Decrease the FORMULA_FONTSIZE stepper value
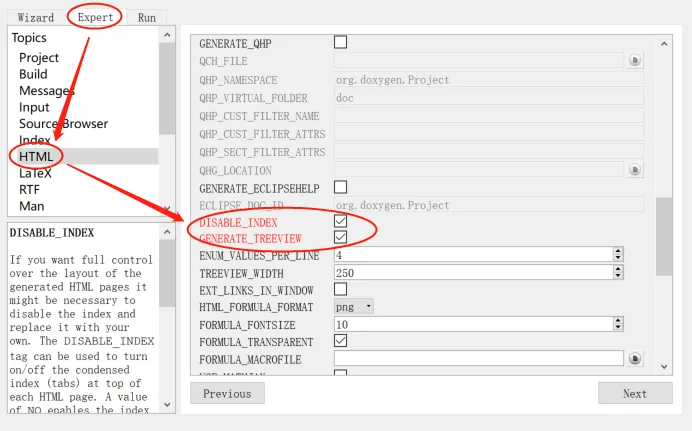Image resolution: width=692 pixels, height=431 pixels. [x=618, y=327]
